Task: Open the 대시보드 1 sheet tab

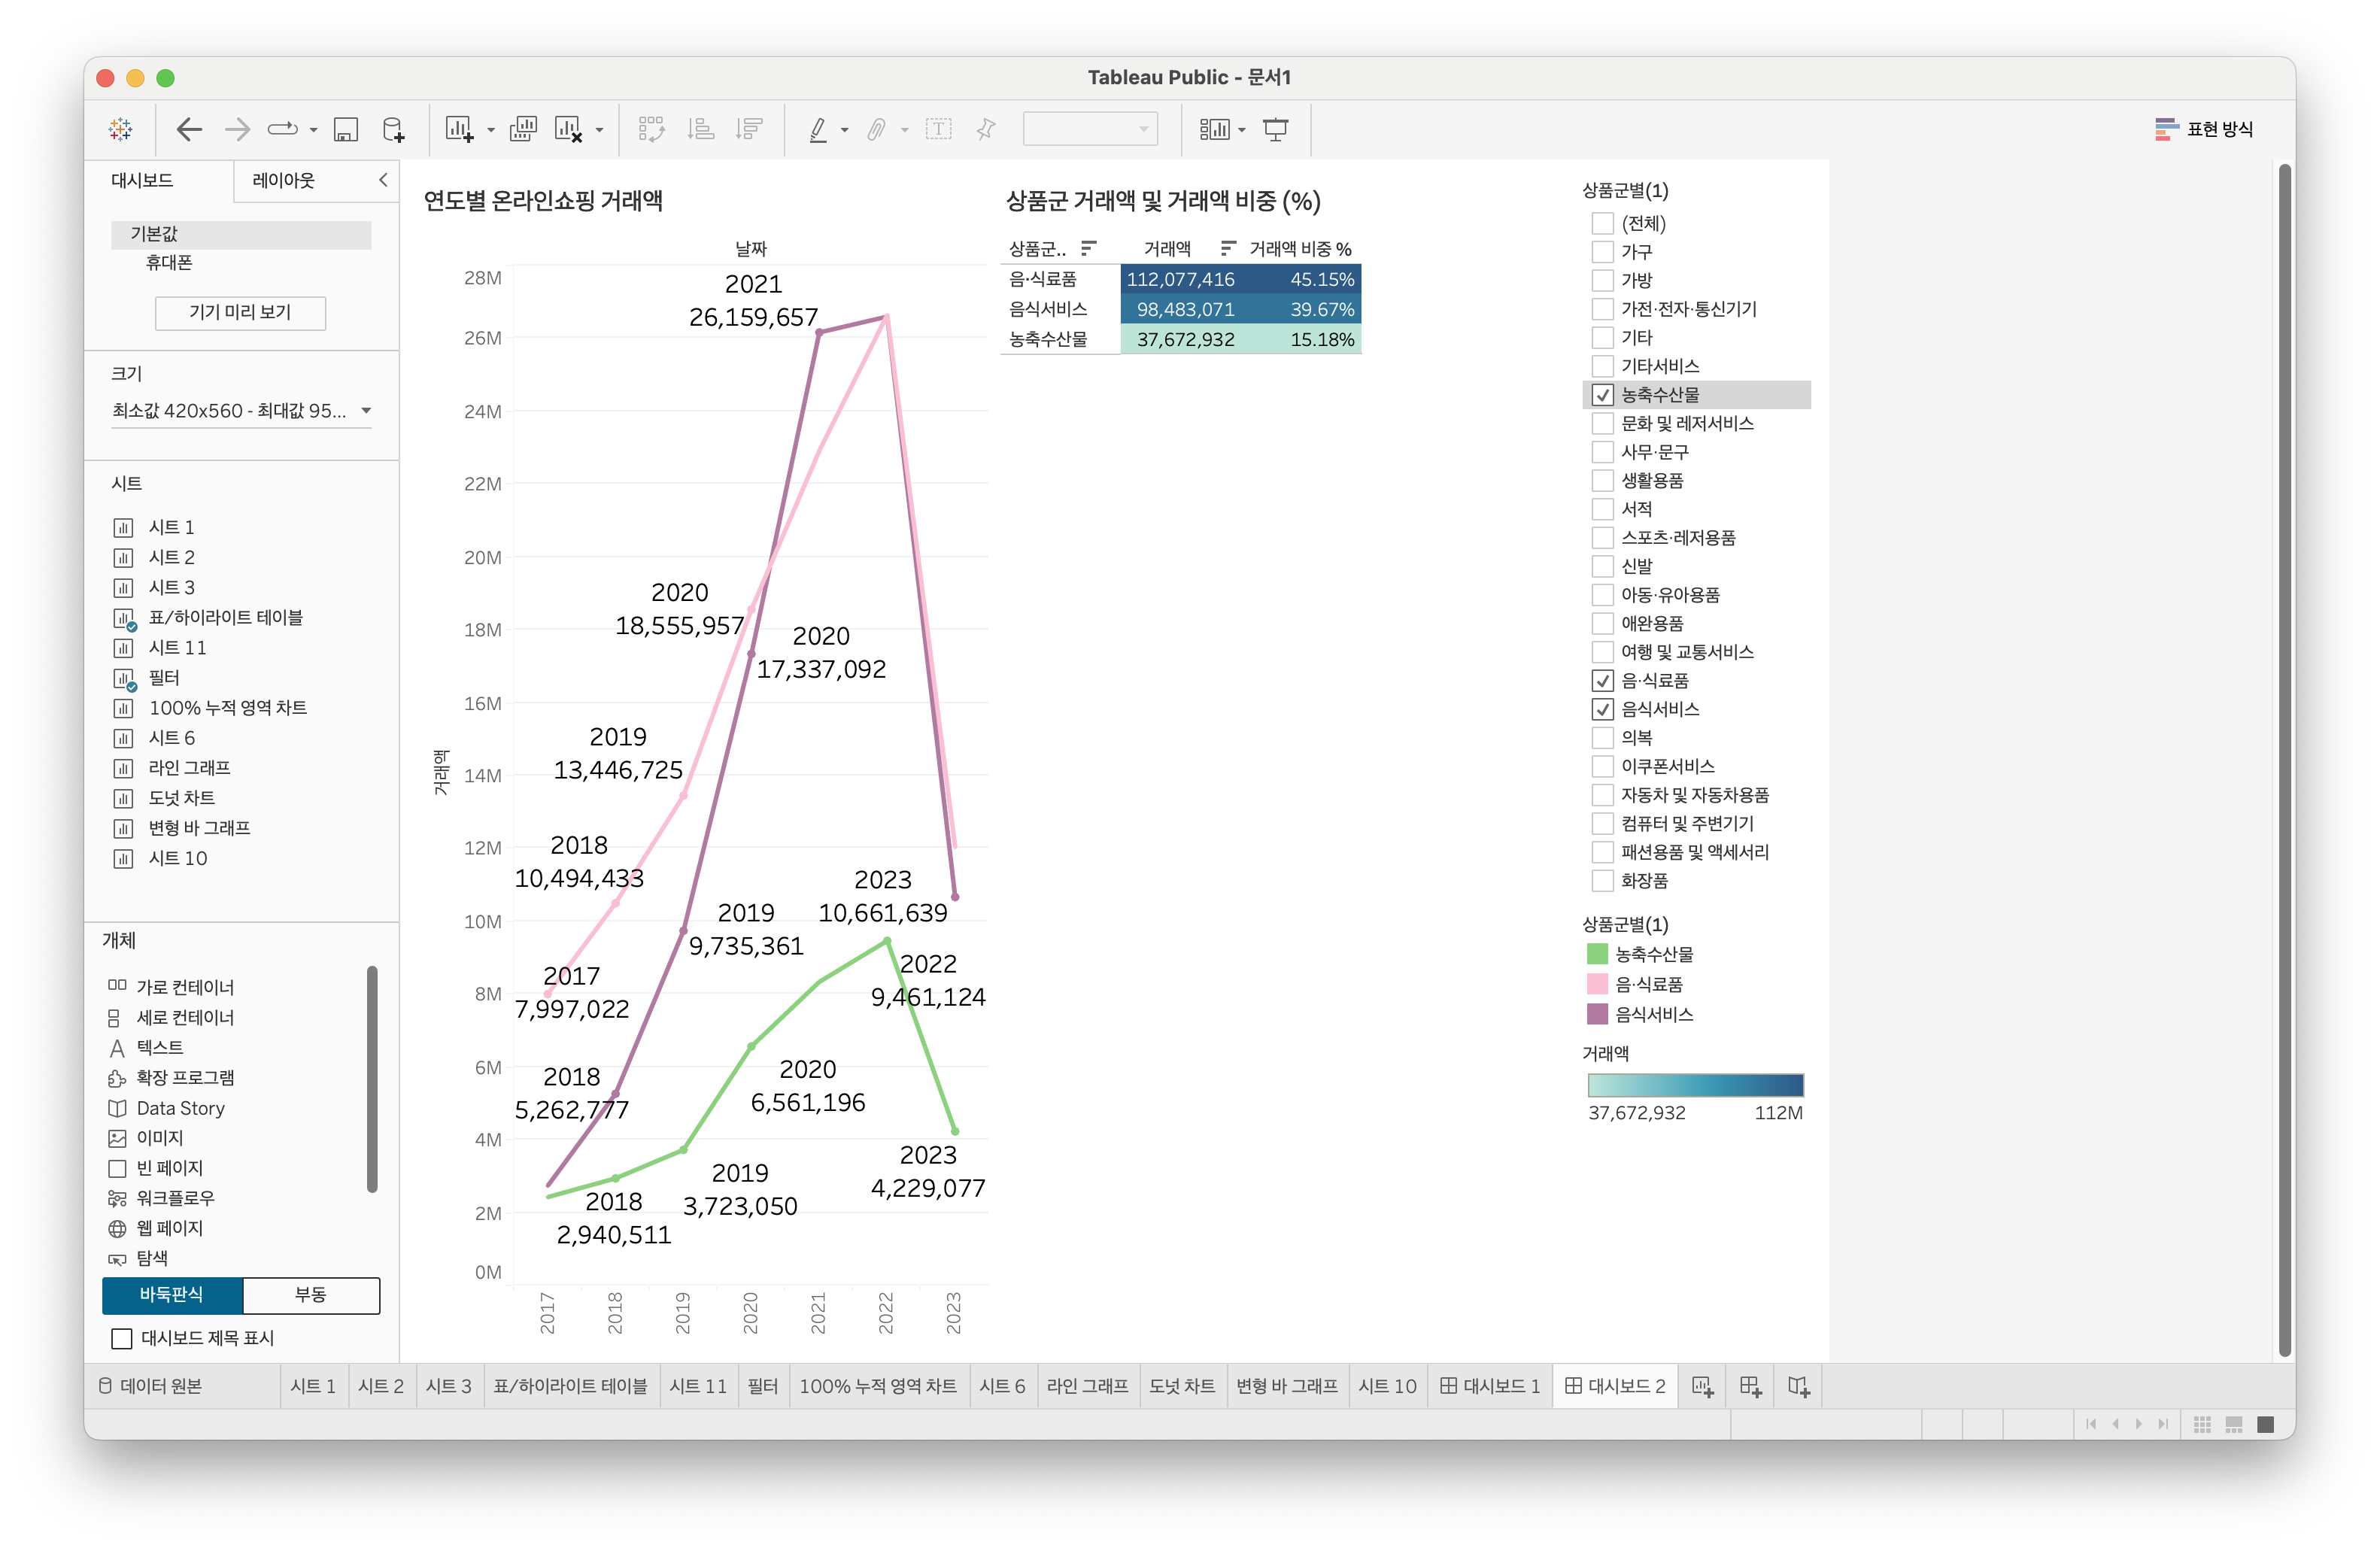Action: tap(1490, 1386)
